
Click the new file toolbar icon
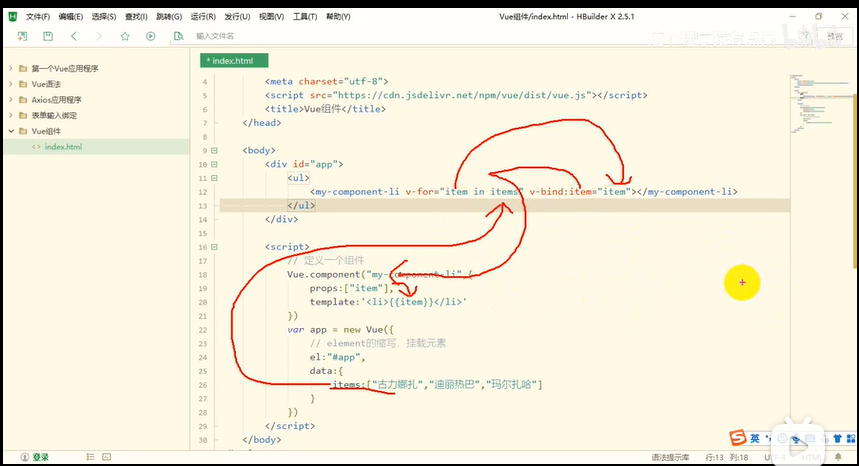coord(22,36)
